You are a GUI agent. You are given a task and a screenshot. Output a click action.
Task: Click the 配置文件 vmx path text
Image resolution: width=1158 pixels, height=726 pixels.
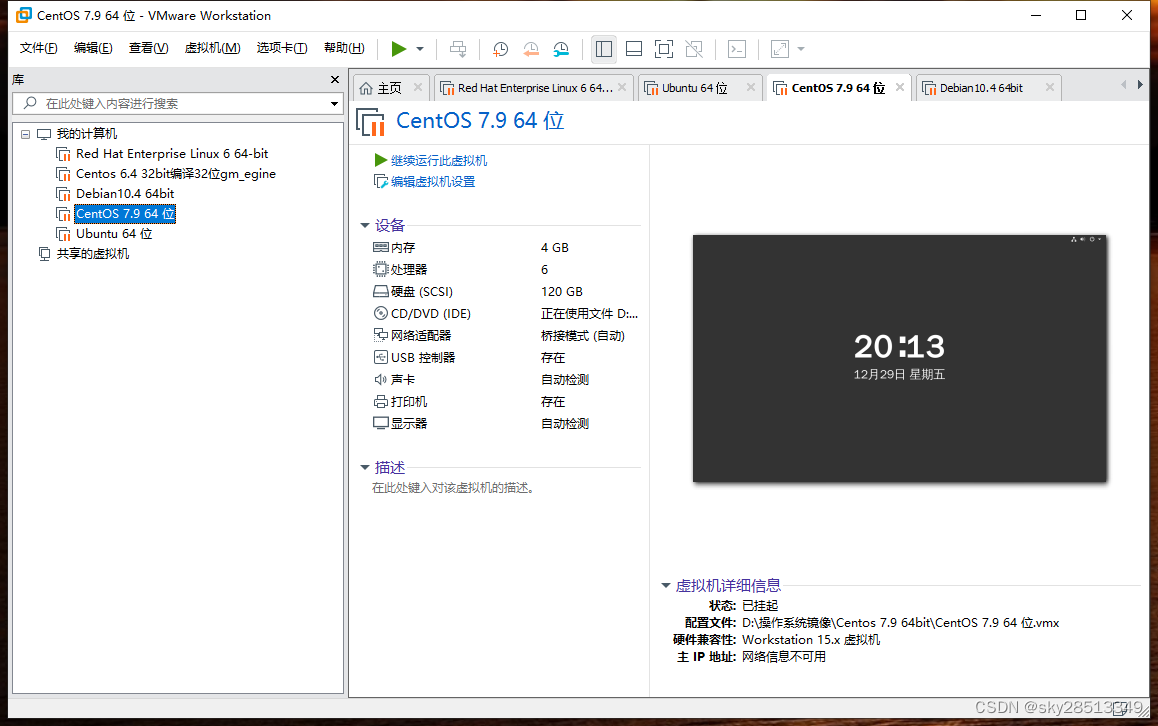900,623
